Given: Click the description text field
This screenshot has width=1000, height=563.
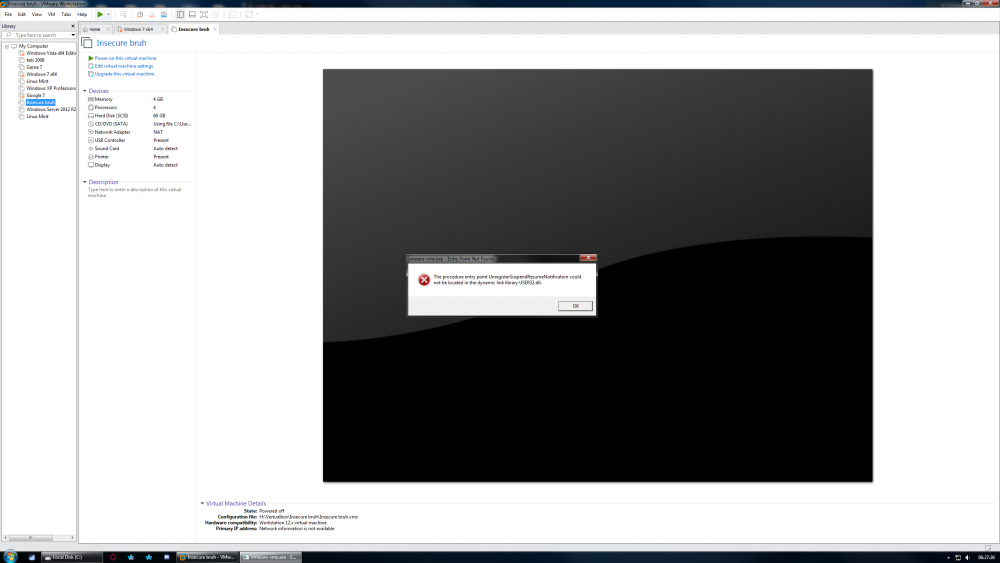Looking at the screenshot, I should point(135,193).
